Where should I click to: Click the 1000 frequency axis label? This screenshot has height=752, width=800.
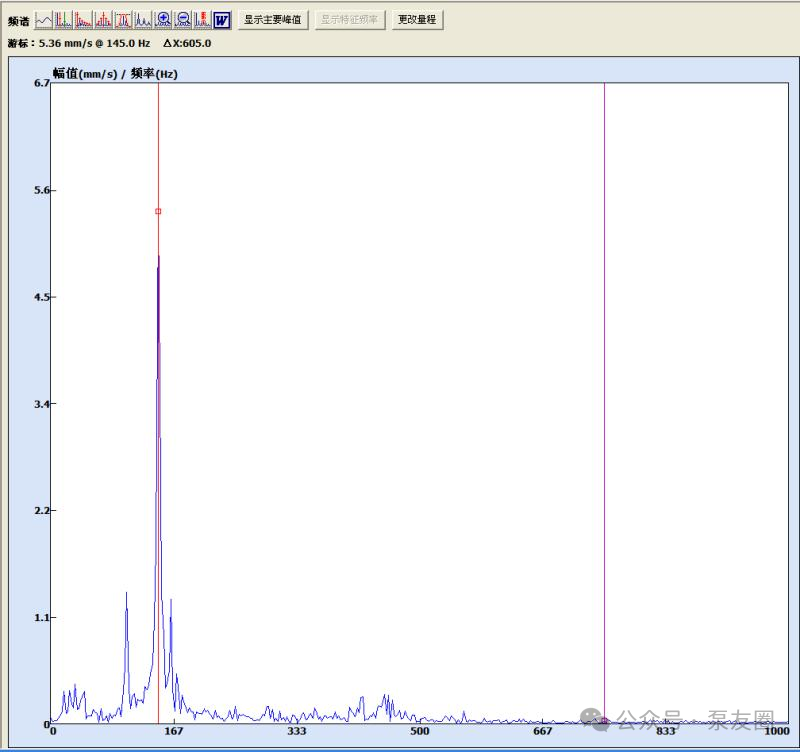[x=777, y=731]
